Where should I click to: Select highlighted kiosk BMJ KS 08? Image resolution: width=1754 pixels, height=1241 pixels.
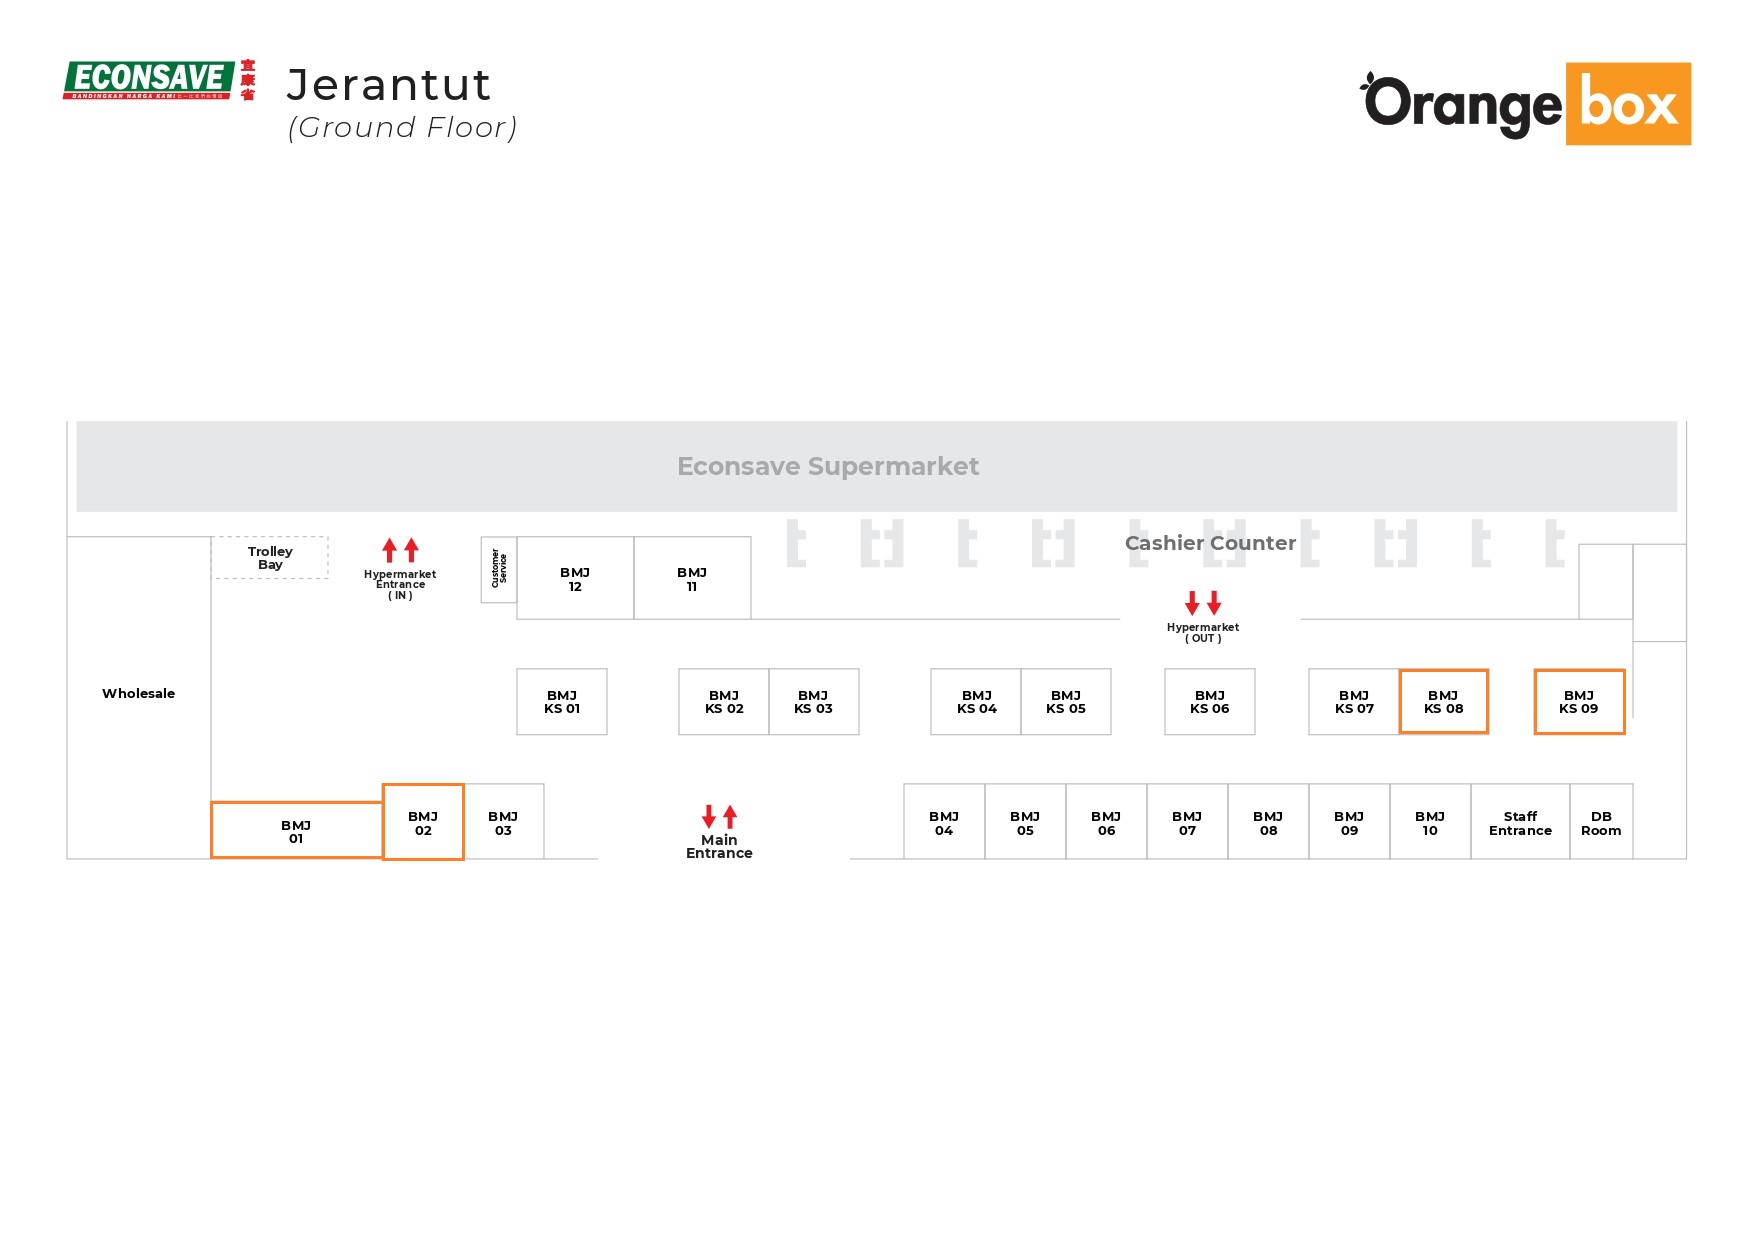point(1443,702)
